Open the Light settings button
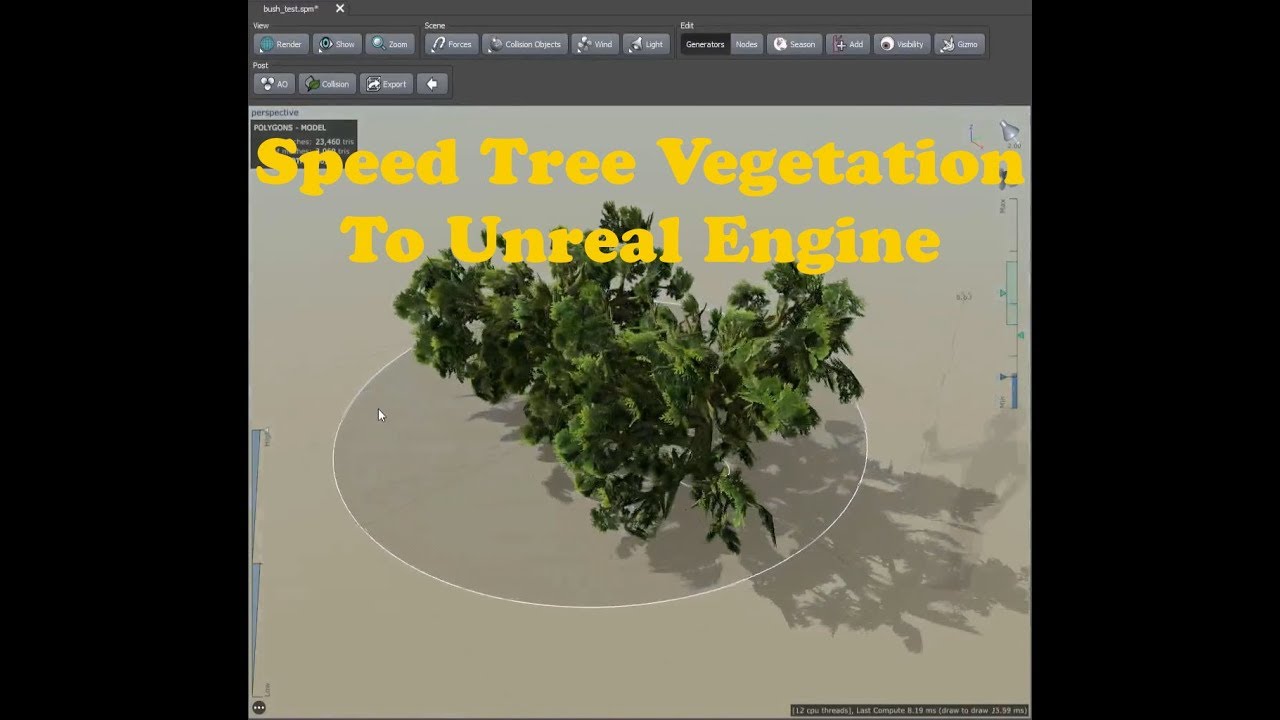The image size is (1280, 720). click(646, 44)
